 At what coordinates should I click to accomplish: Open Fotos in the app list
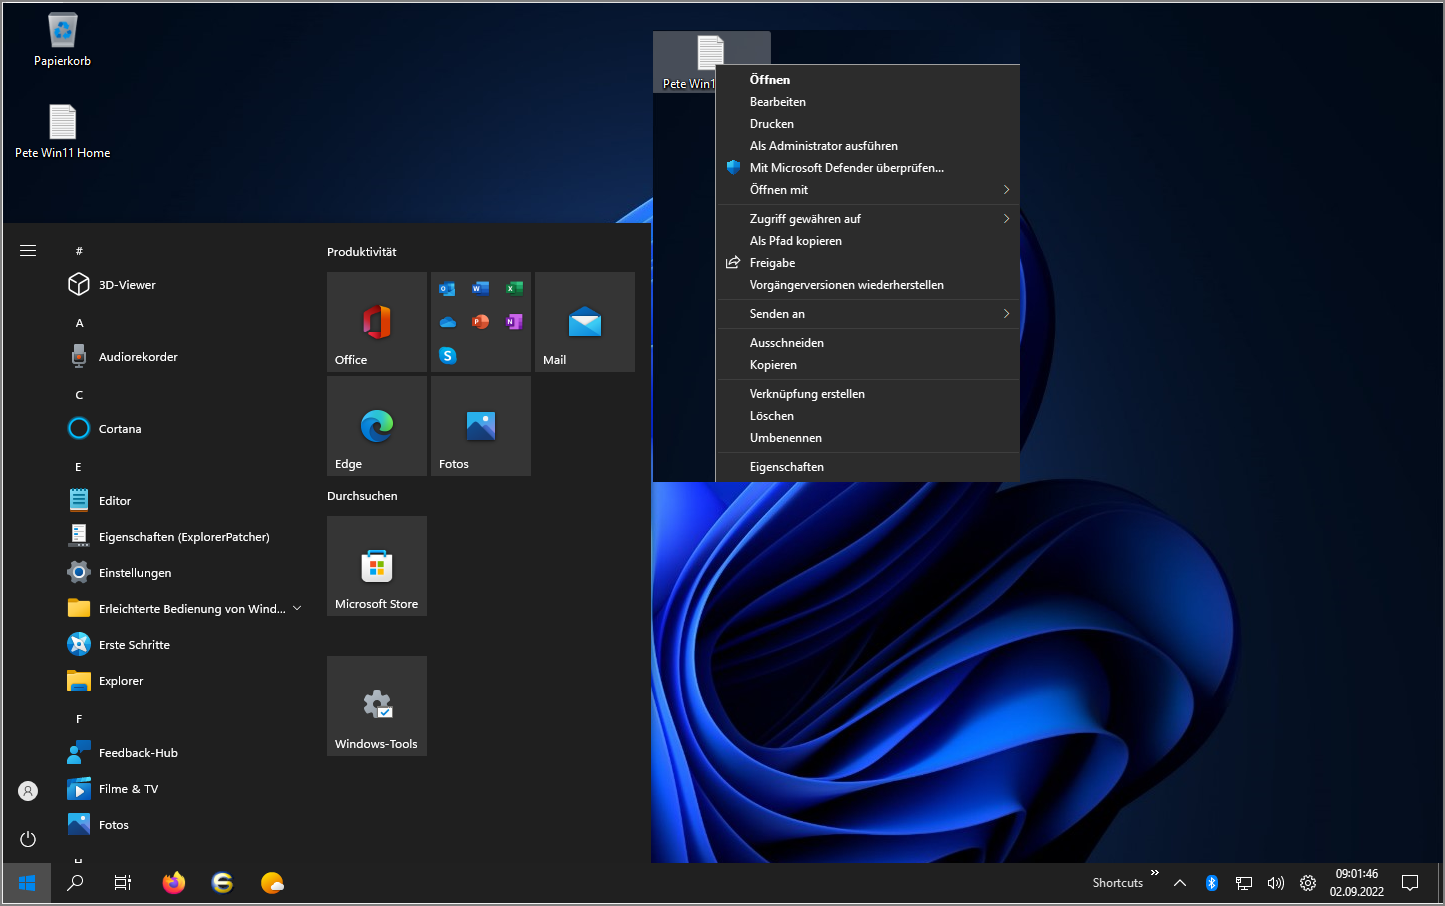coord(185,825)
